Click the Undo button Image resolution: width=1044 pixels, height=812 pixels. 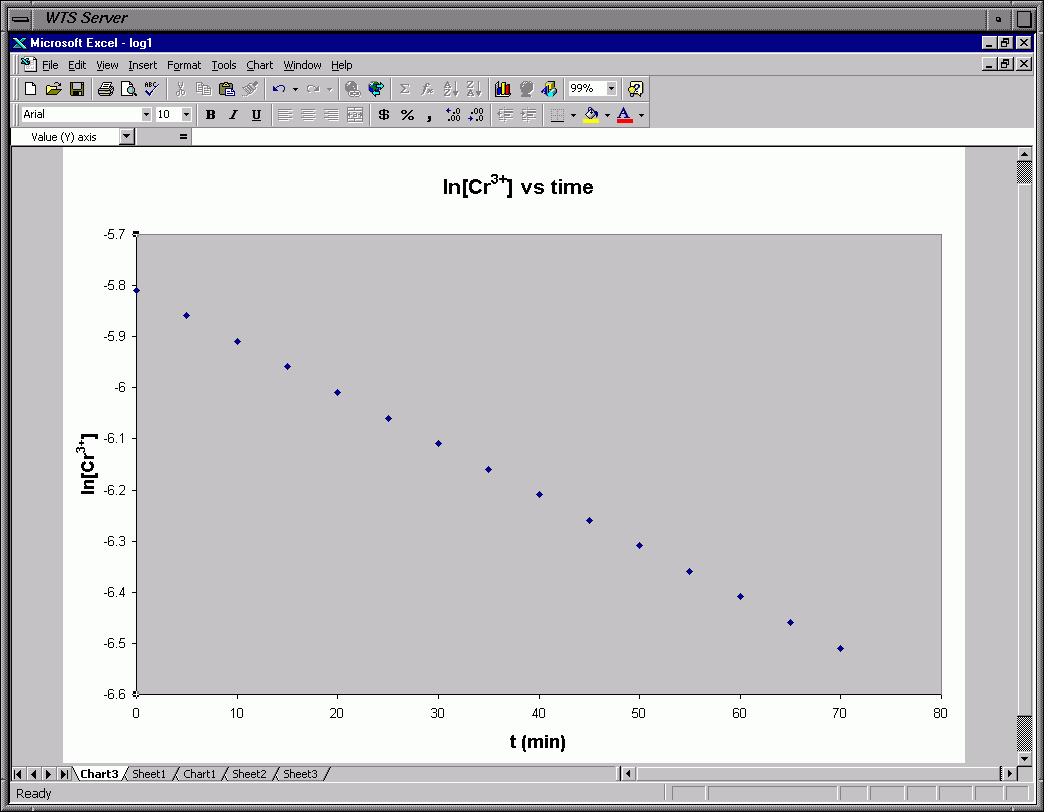[278, 89]
